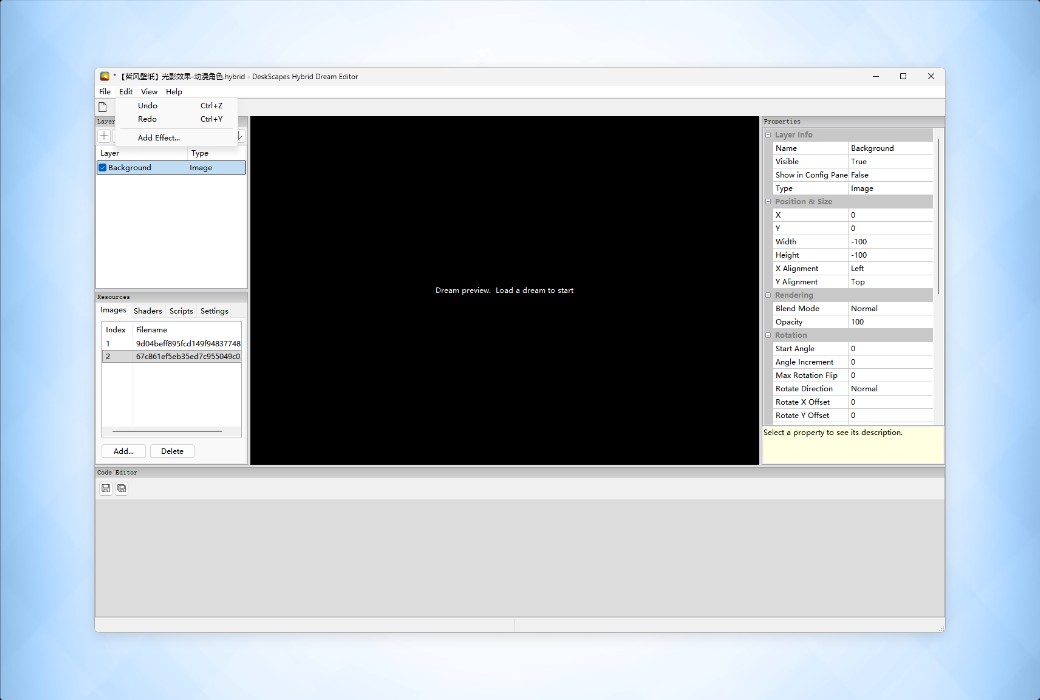The width and height of the screenshot is (1040, 700).
Task: Click the Show in Config Panel label
Action: [811, 175]
